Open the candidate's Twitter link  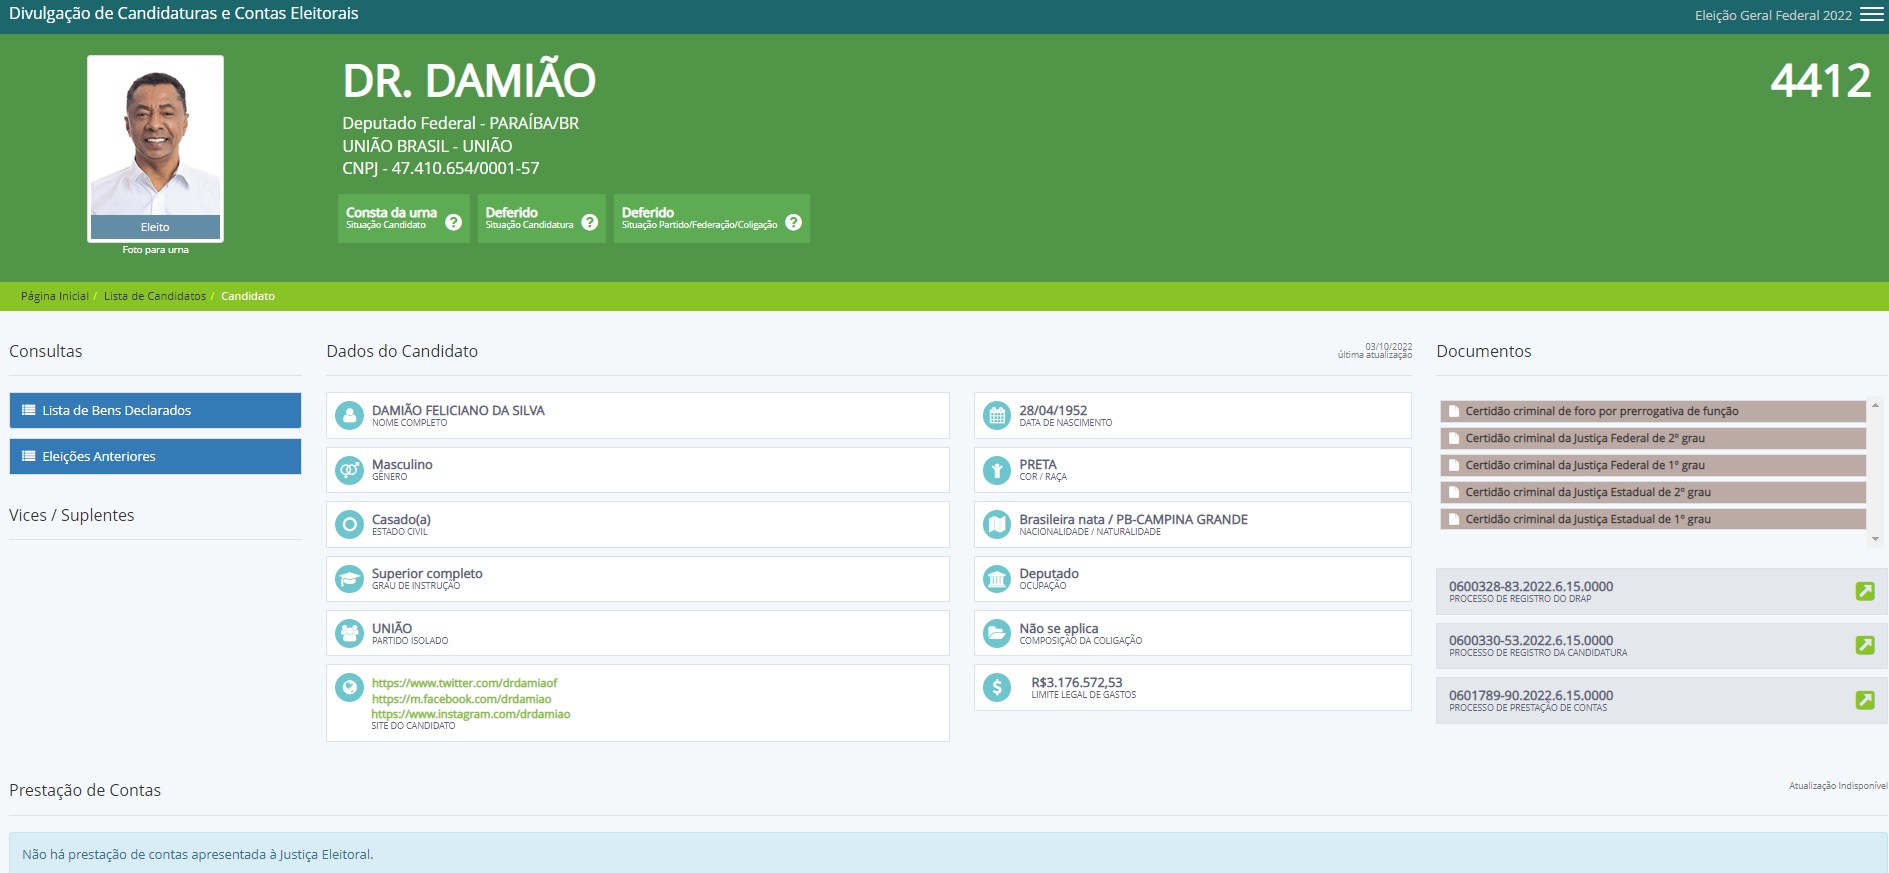(x=464, y=683)
